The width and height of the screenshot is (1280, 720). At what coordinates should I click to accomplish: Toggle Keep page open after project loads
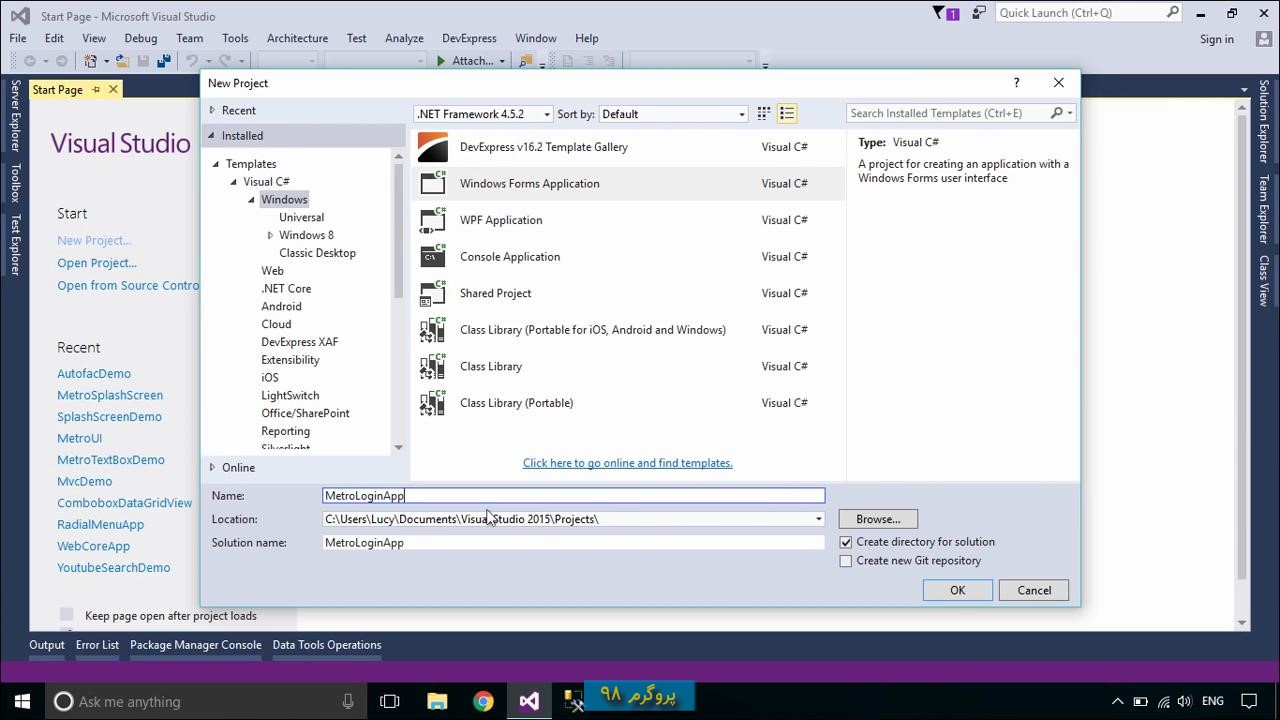(x=66, y=615)
